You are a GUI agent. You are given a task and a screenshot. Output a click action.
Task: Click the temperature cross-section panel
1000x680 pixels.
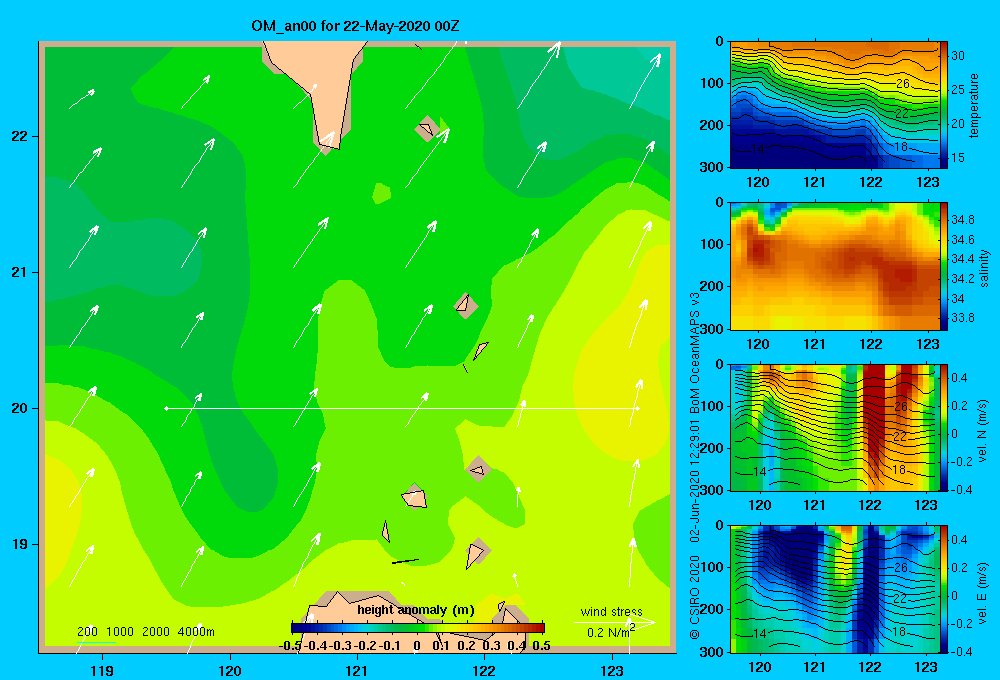pos(835,105)
